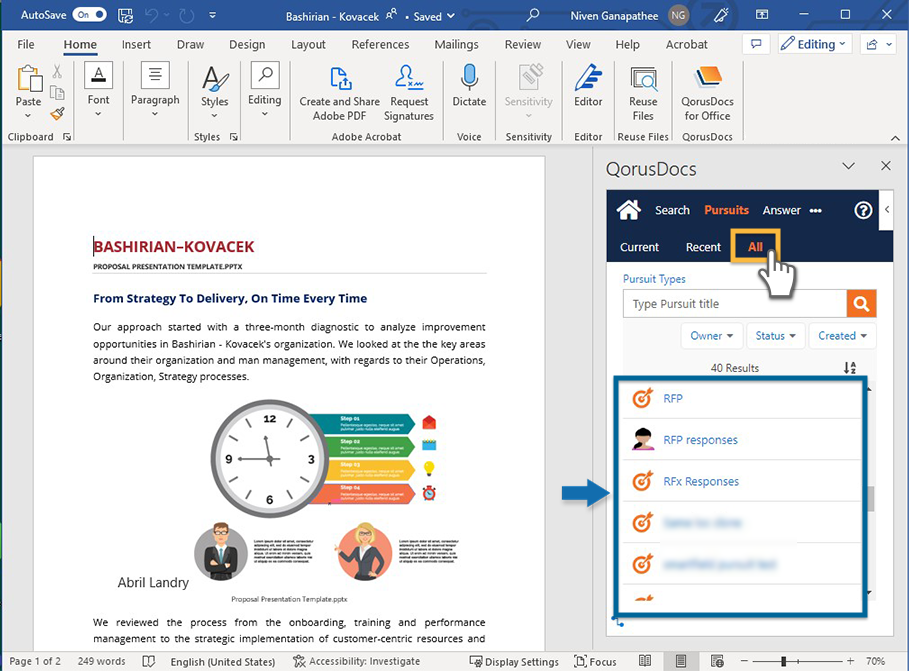Click the Paste clipboard icon
Screen dimensions: 909x671
[29, 78]
